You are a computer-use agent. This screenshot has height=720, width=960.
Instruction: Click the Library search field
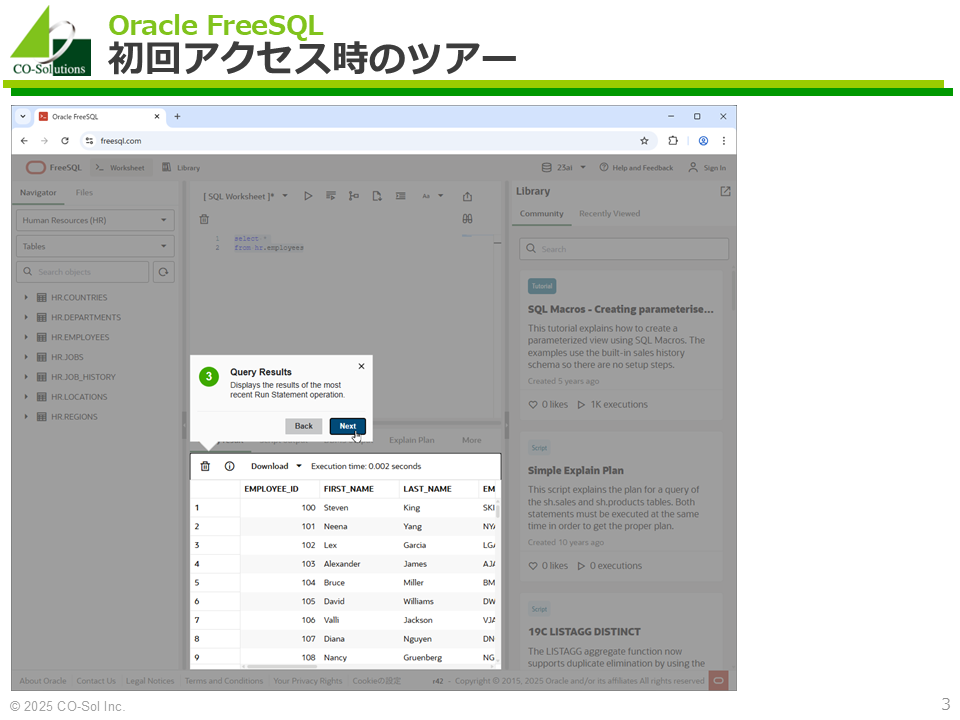pyautogui.click(x=624, y=249)
